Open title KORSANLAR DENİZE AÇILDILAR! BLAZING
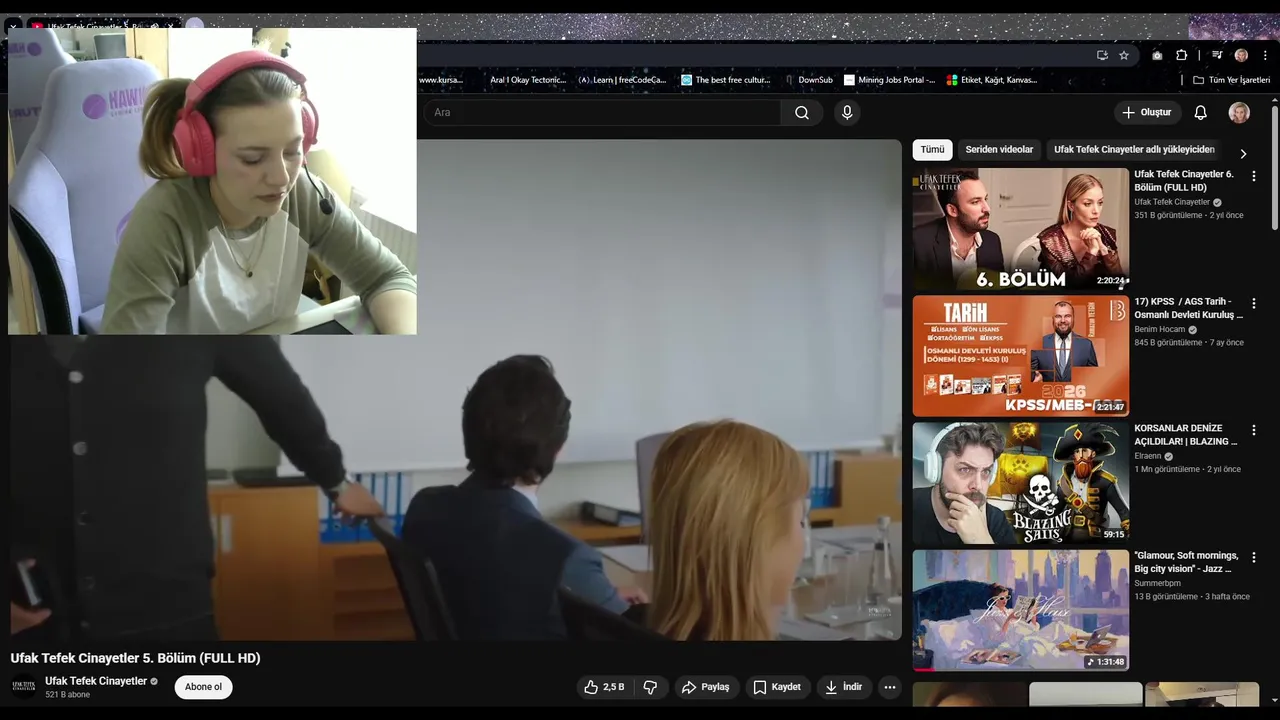1280x720 pixels. pos(1185,435)
